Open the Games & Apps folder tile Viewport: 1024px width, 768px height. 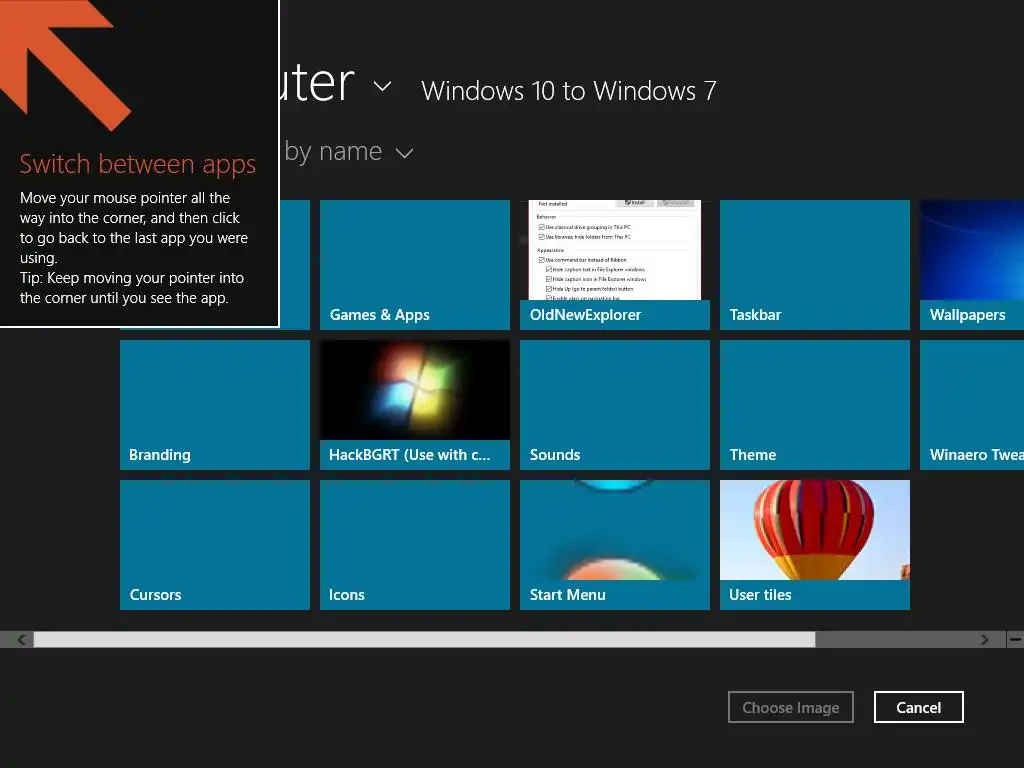(415, 264)
